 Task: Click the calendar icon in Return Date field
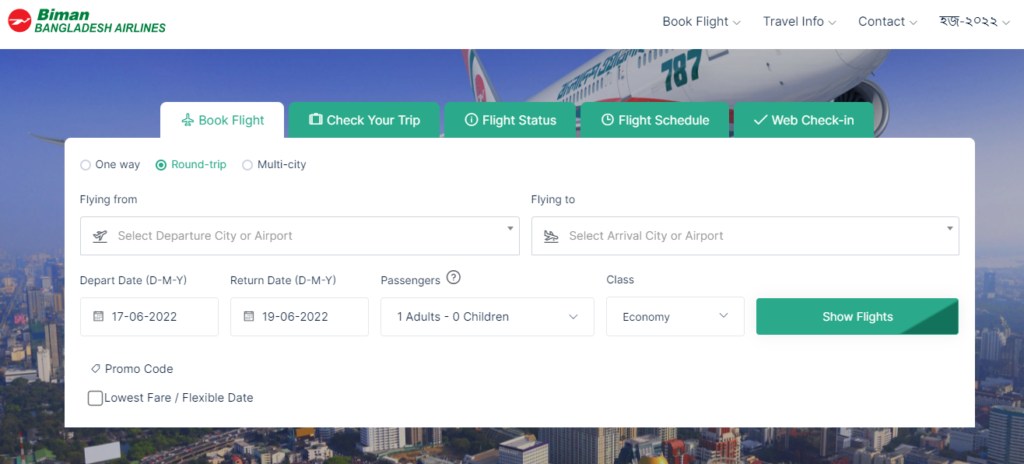click(249, 316)
